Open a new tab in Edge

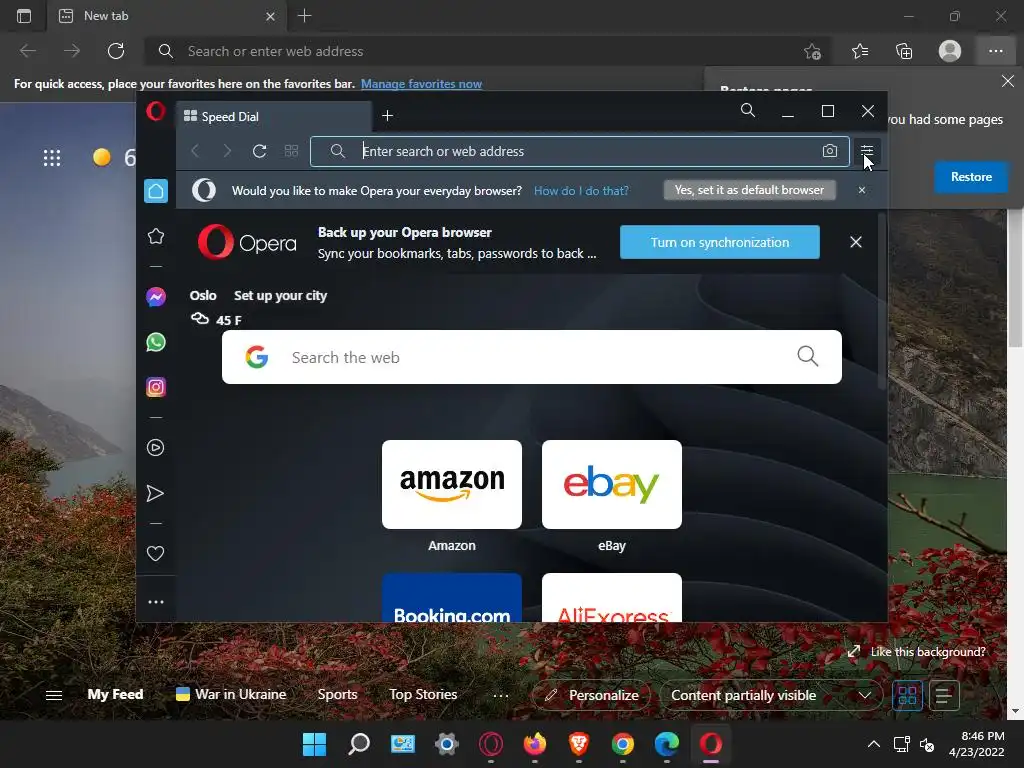(304, 16)
